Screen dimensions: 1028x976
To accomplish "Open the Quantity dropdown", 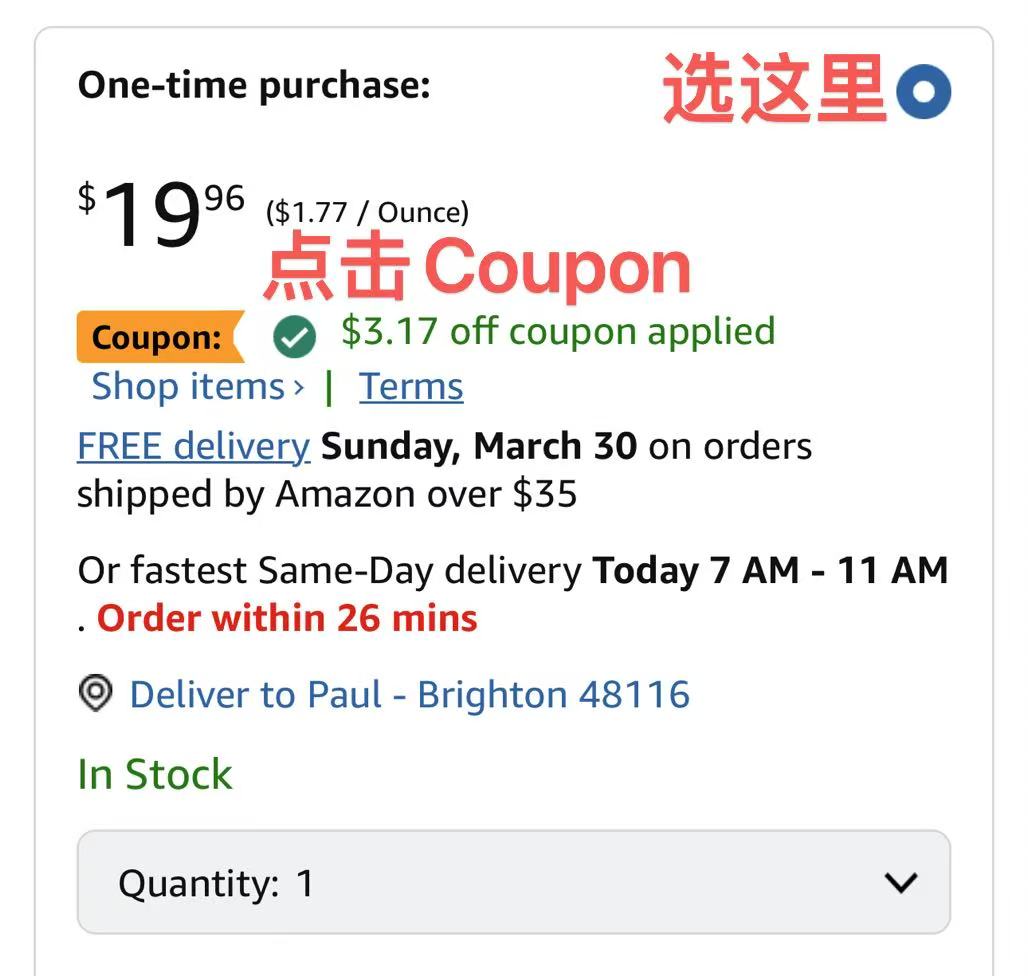I will (x=513, y=882).
